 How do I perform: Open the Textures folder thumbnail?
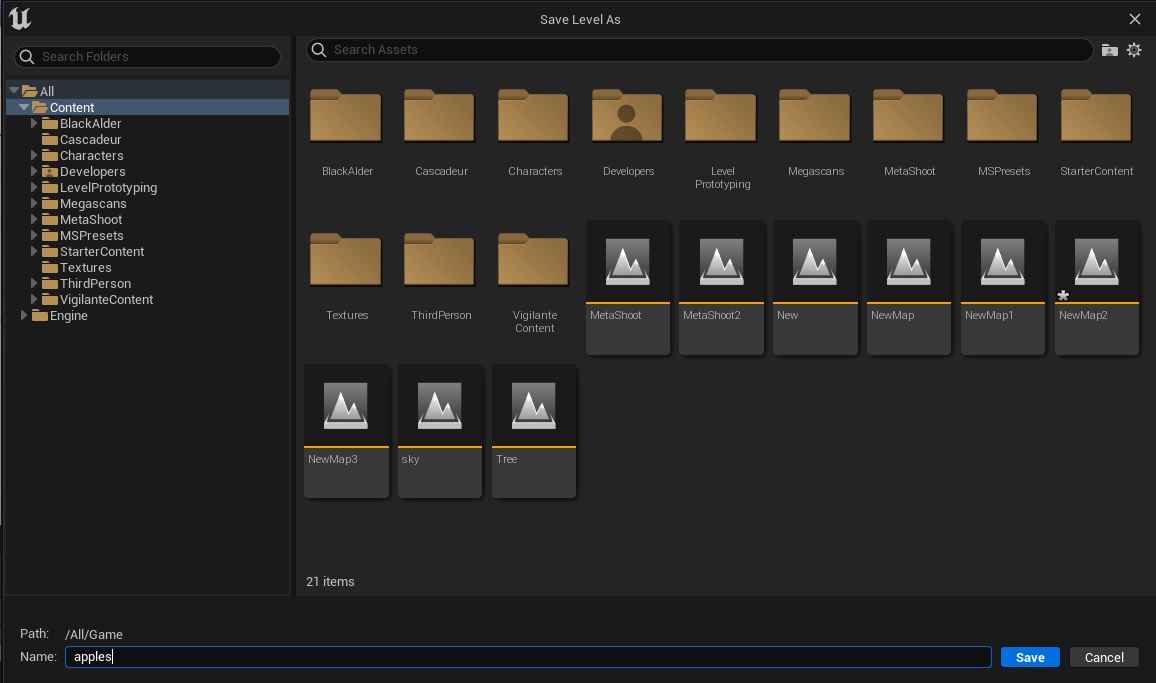[x=346, y=260]
